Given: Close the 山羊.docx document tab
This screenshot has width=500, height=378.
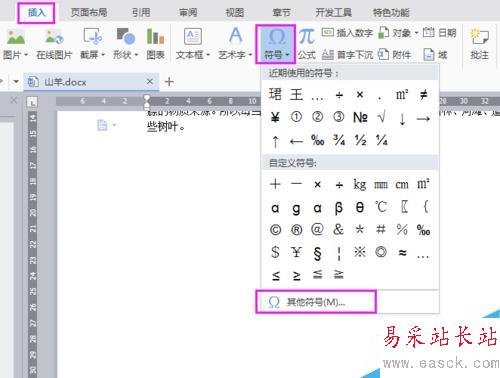Looking at the screenshot, I should pyautogui.click(x=150, y=81).
